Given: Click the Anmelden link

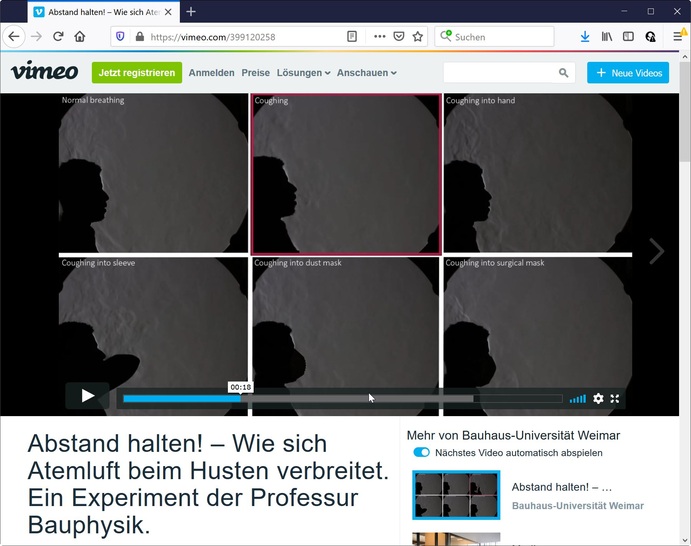Looking at the screenshot, I should coord(211,73).
